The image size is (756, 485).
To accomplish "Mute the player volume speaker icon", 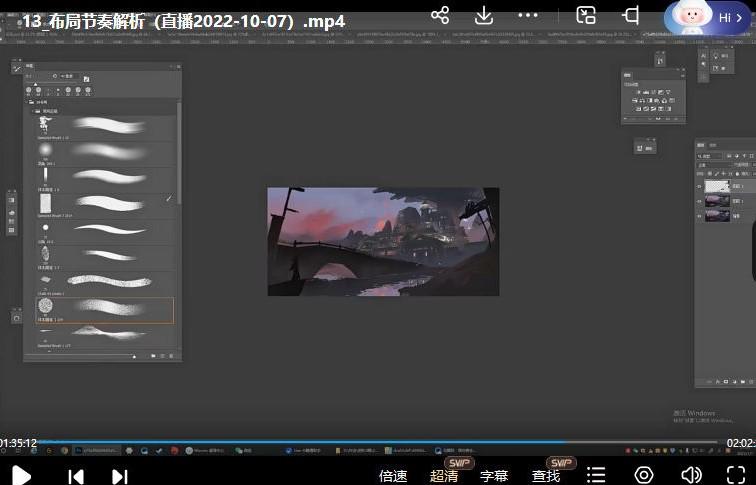I will coord(691,475).
